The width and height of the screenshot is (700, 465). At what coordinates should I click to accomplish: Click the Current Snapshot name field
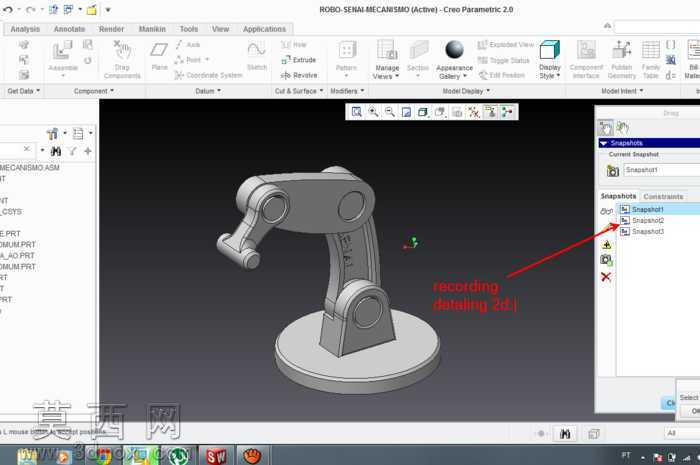(662, 170)
